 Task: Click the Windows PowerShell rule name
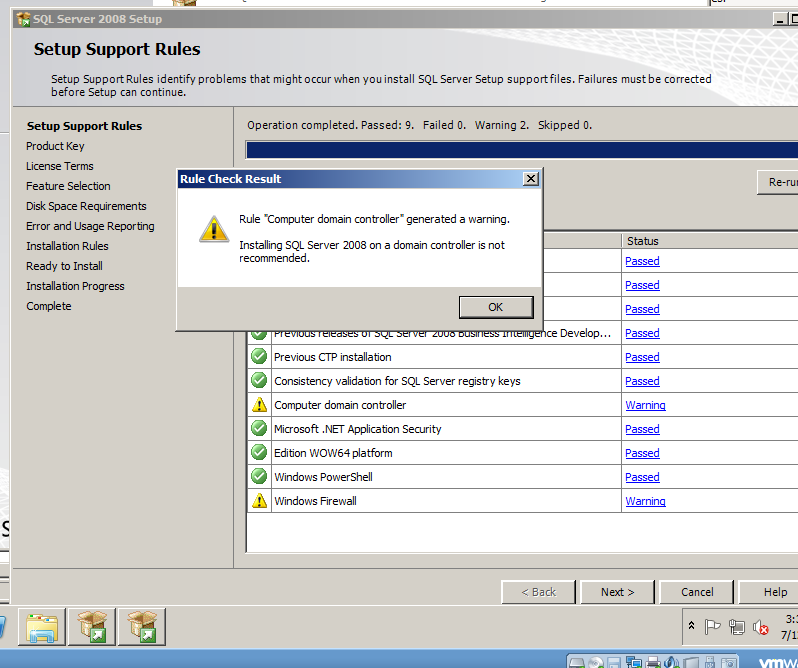coord(323,477)
